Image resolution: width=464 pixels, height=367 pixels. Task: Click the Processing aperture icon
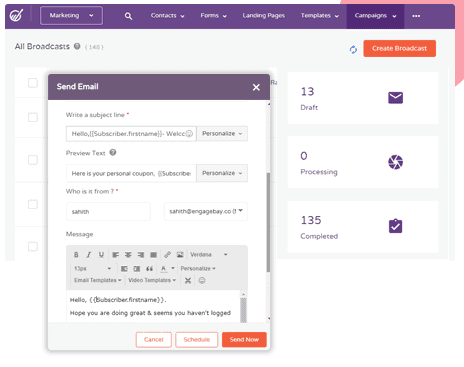pyautogui.click(x=395, y=162)
